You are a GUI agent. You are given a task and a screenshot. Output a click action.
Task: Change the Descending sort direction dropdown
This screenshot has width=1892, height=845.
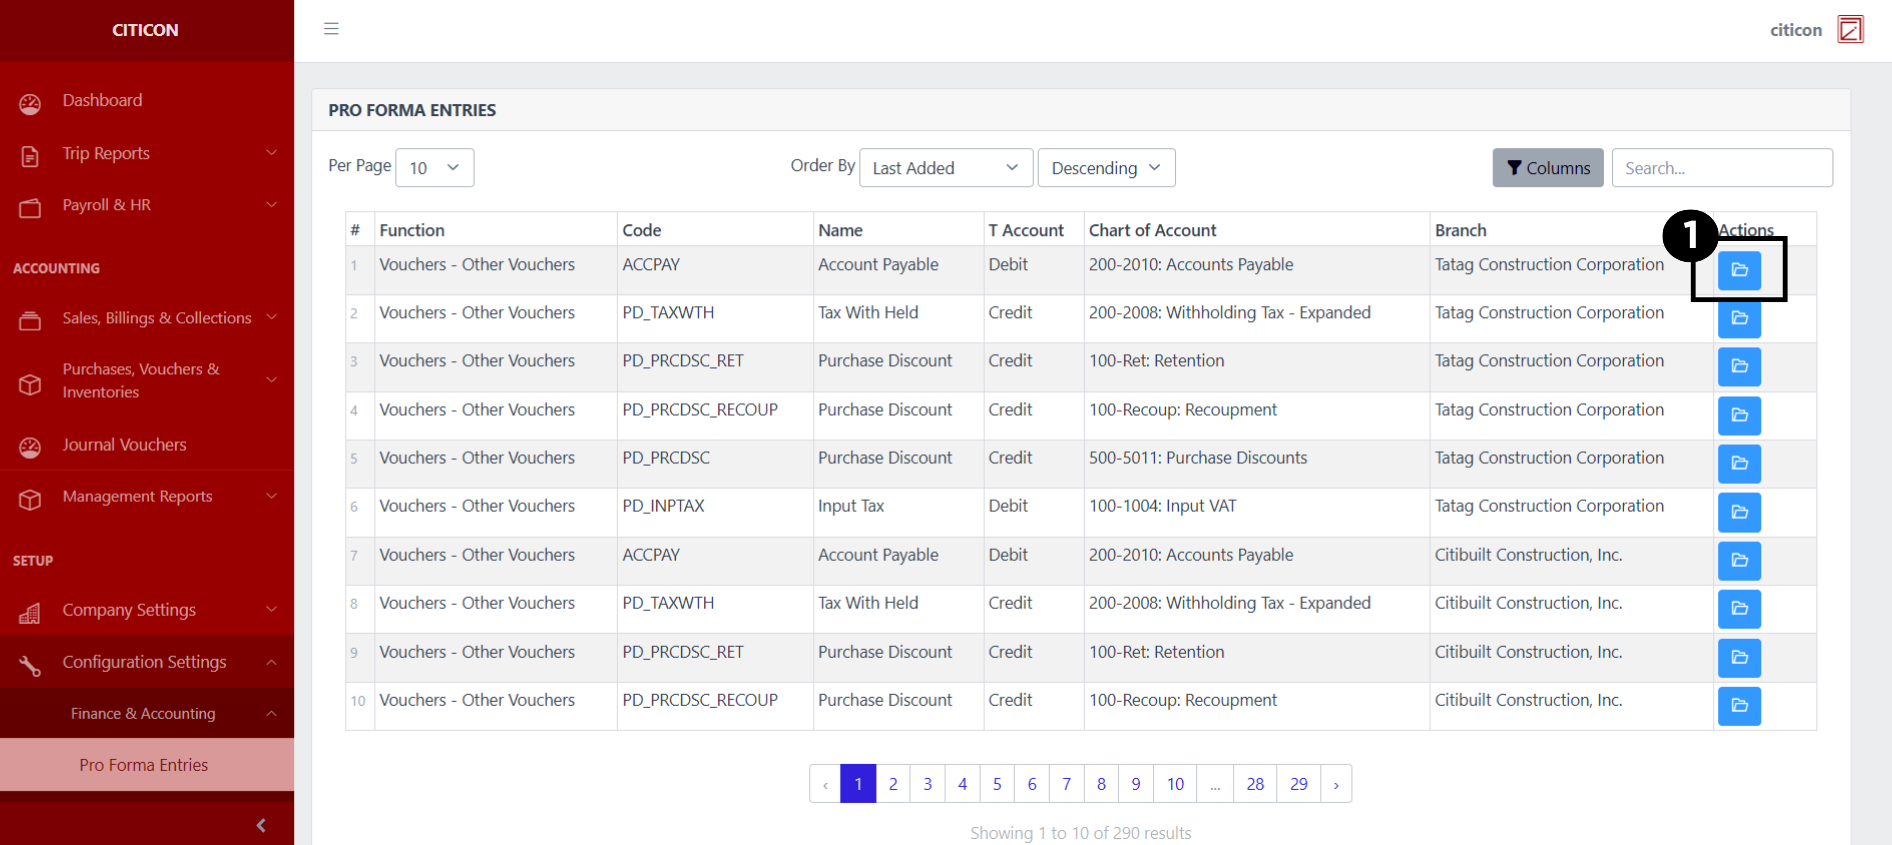1105,168
